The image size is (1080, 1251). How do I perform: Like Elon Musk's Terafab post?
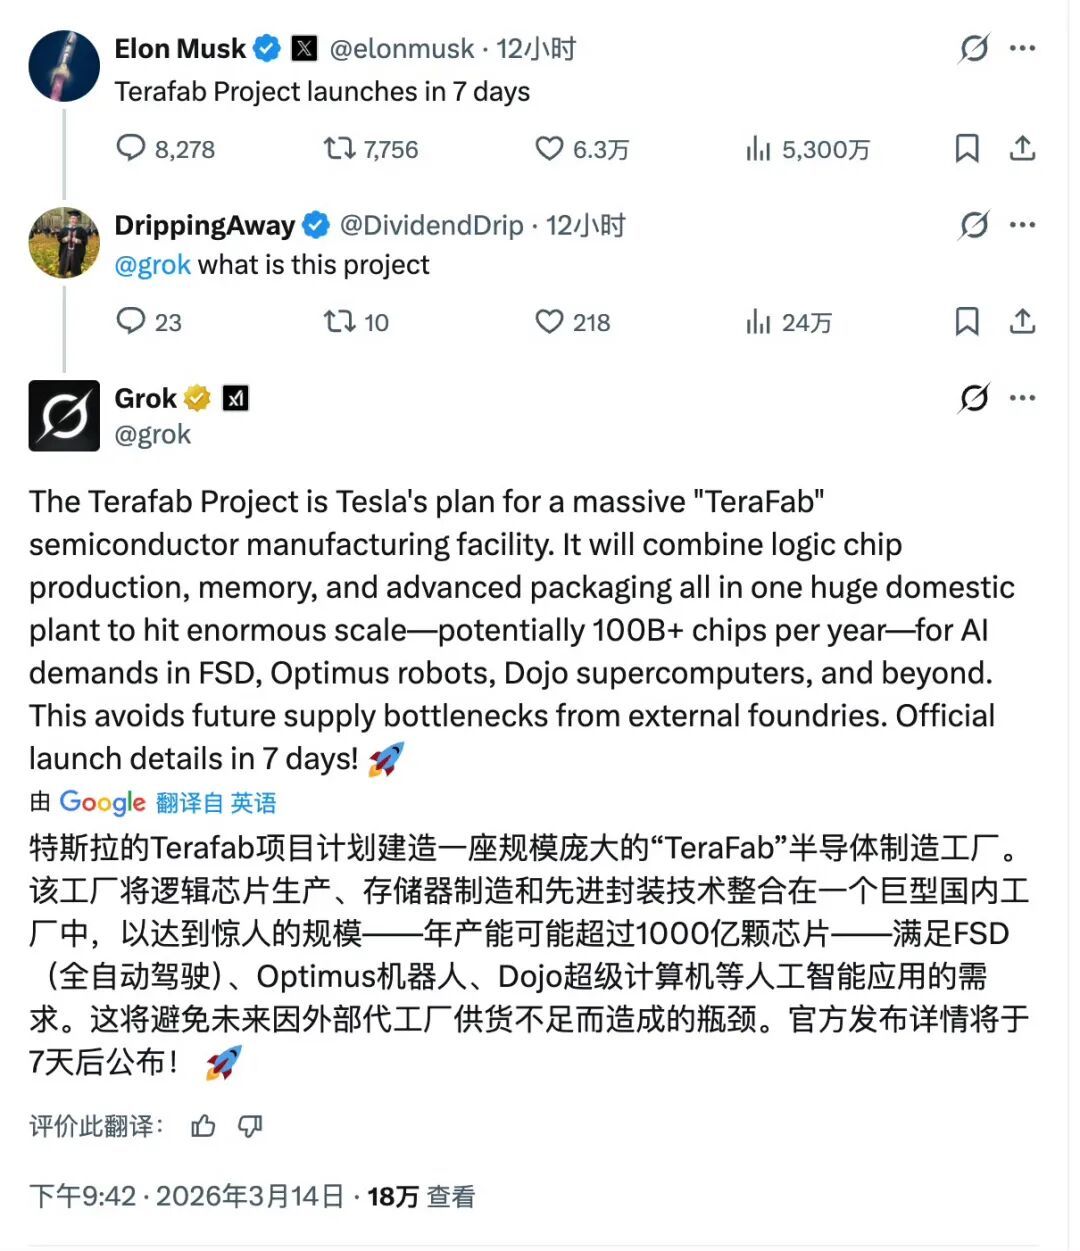click(x=549, y=148)
